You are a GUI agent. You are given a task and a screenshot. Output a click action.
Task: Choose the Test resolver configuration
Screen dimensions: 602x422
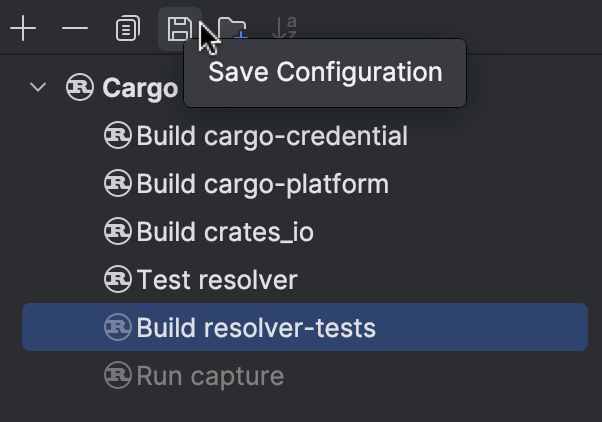coord(217,280)
